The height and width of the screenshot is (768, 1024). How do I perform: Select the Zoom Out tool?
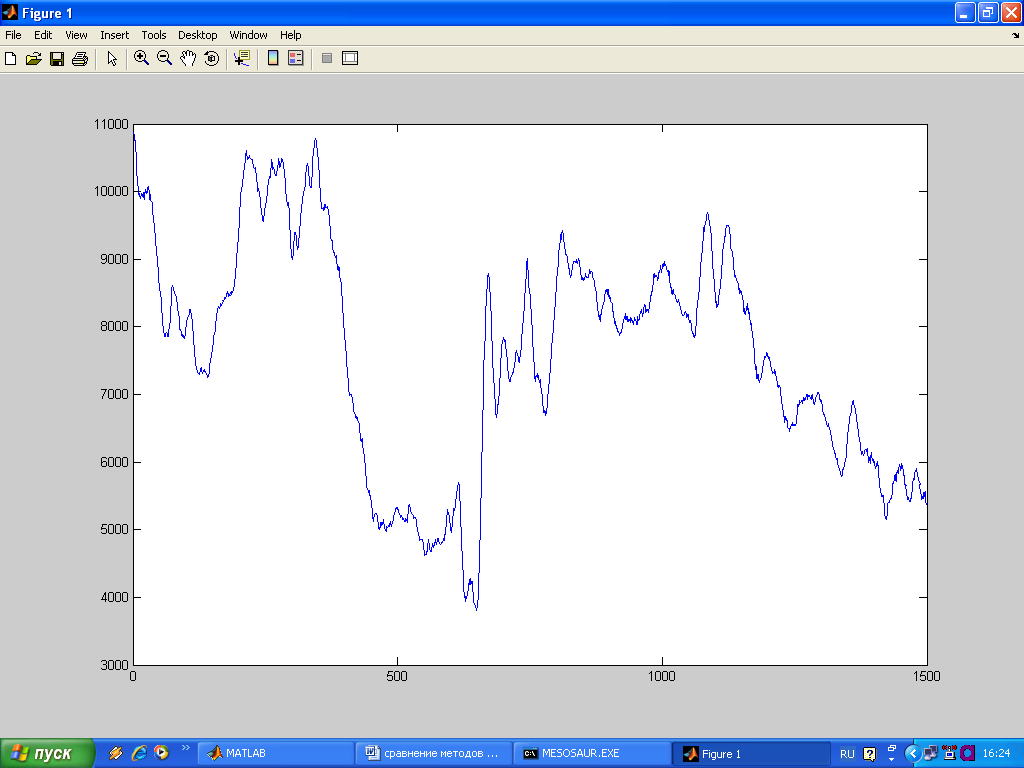165,59
